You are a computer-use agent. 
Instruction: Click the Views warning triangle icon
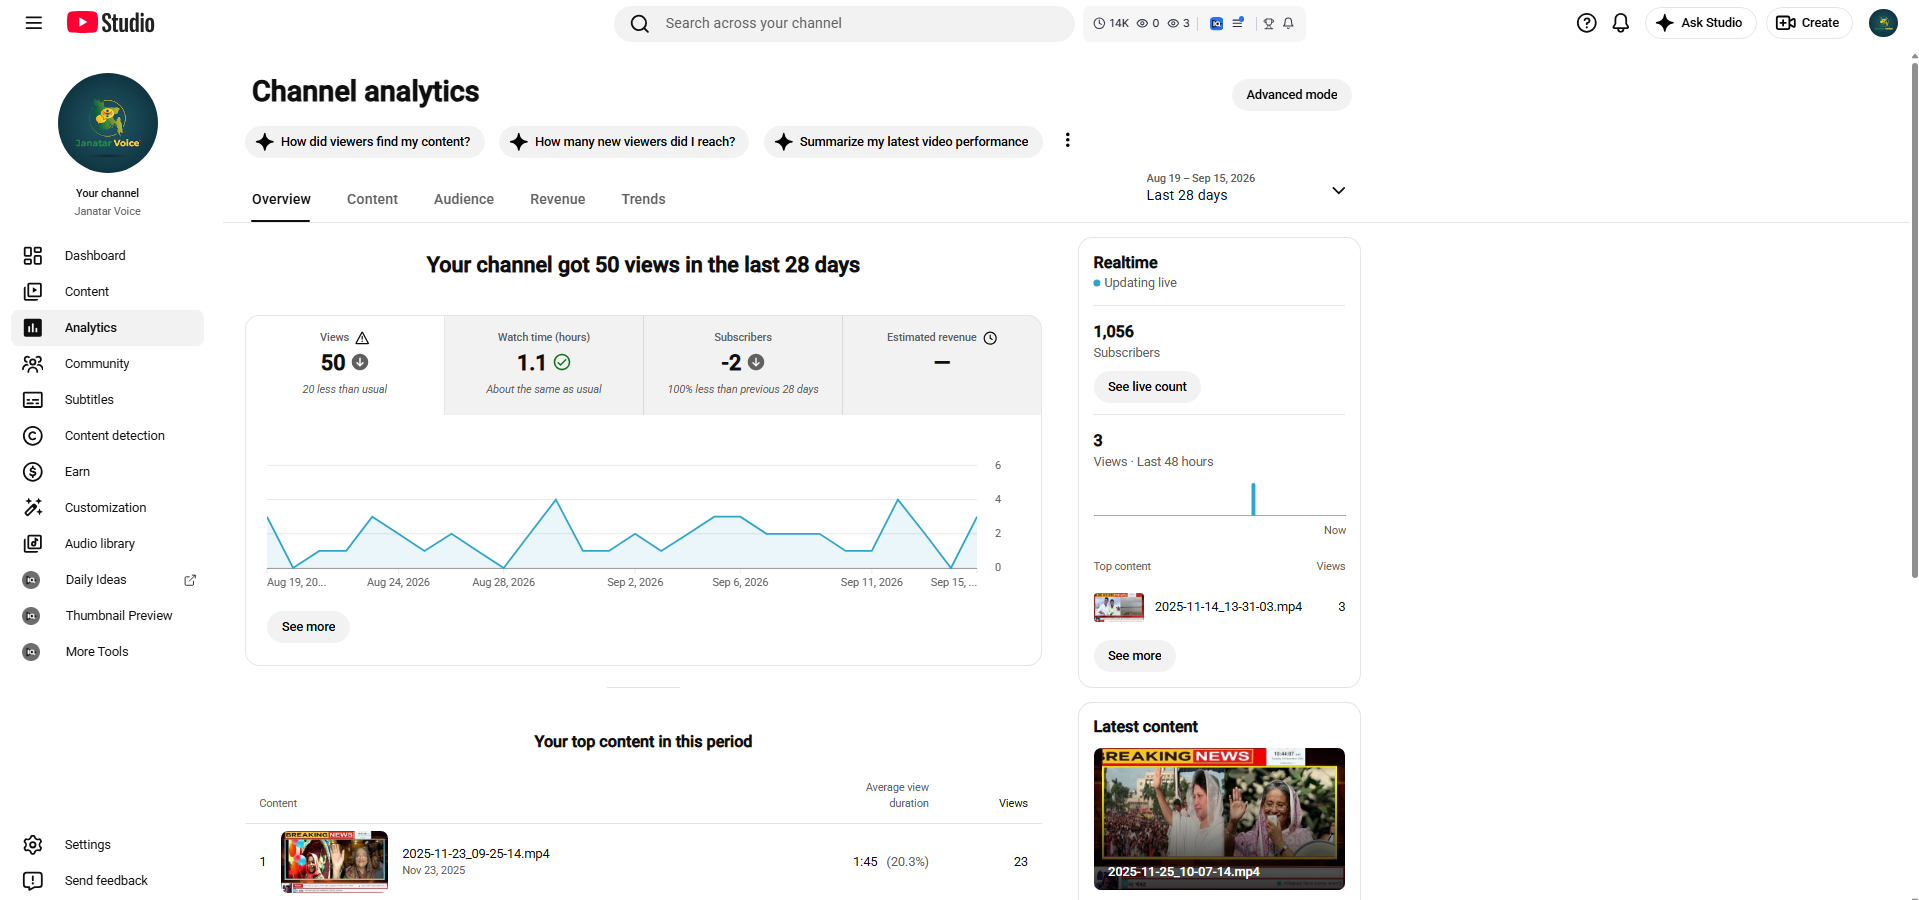362,338
